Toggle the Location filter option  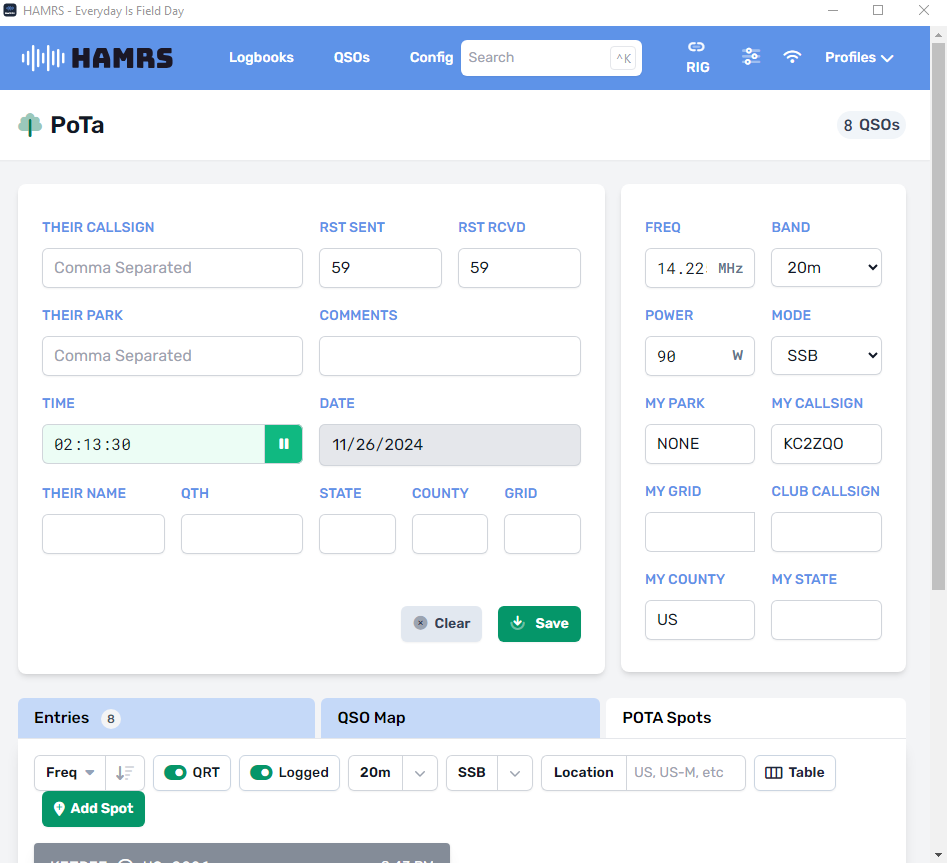click(583, 772)
